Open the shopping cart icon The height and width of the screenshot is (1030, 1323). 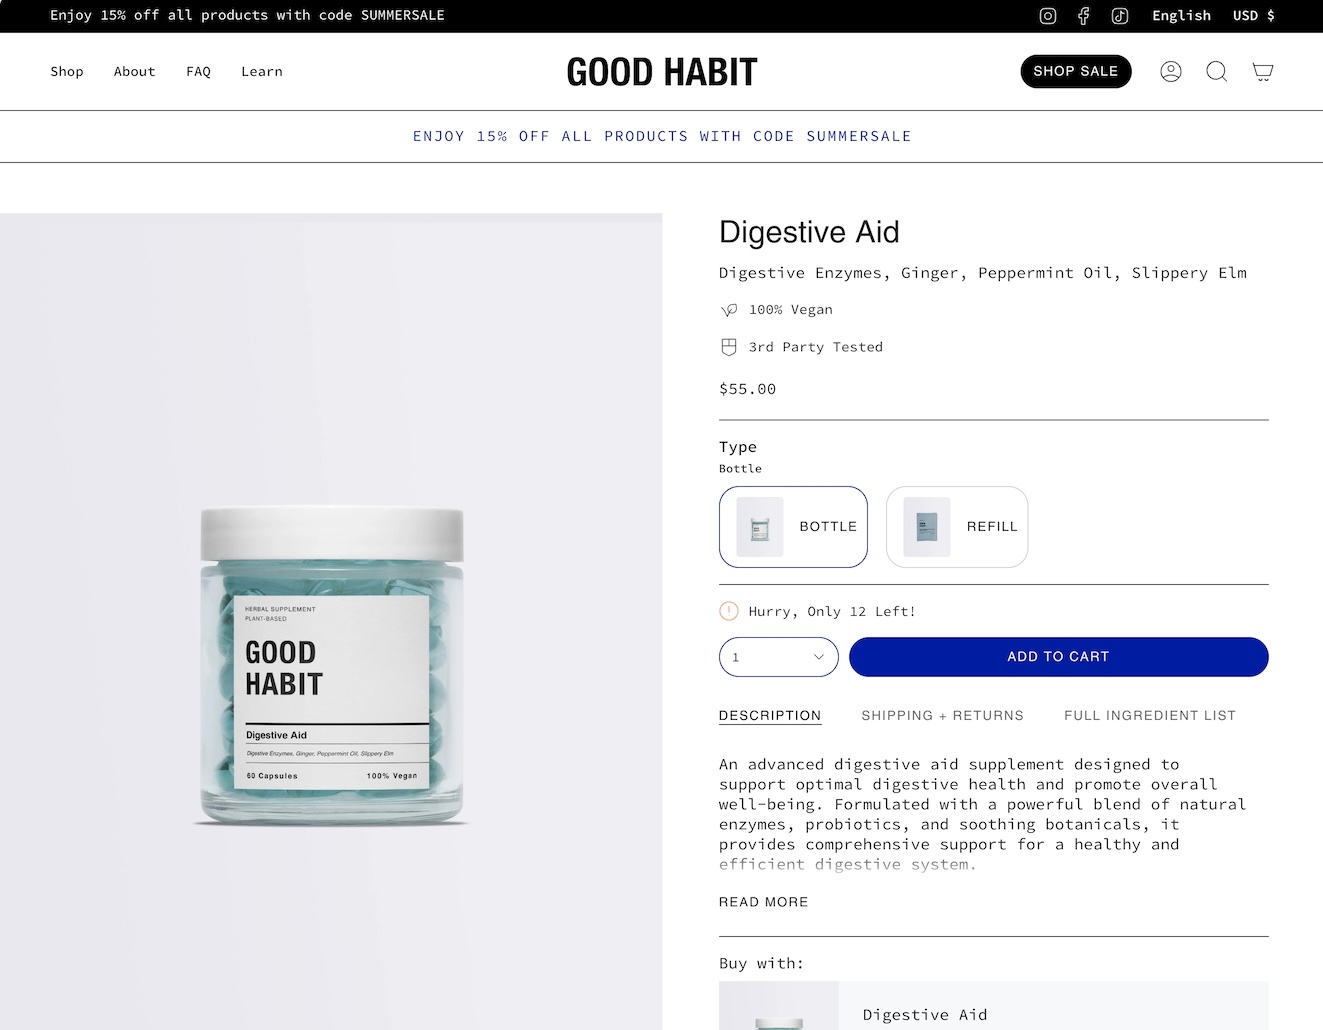pyautogui.click(x=1263, y=71)
